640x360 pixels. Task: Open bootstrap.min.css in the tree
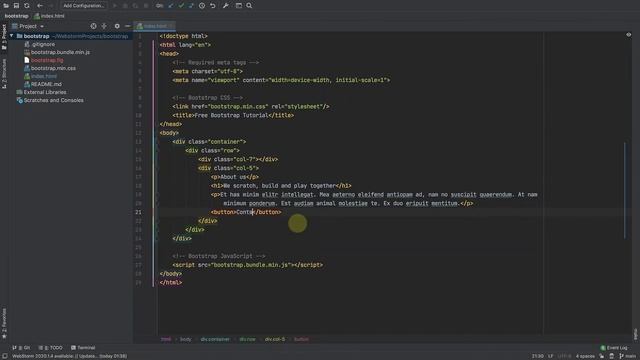[x=50, y=68]
